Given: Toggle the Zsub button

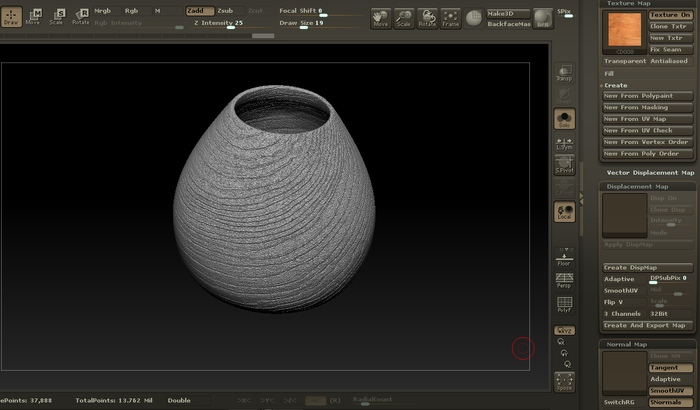Looking at the screenshot, I should coord(230,11).
